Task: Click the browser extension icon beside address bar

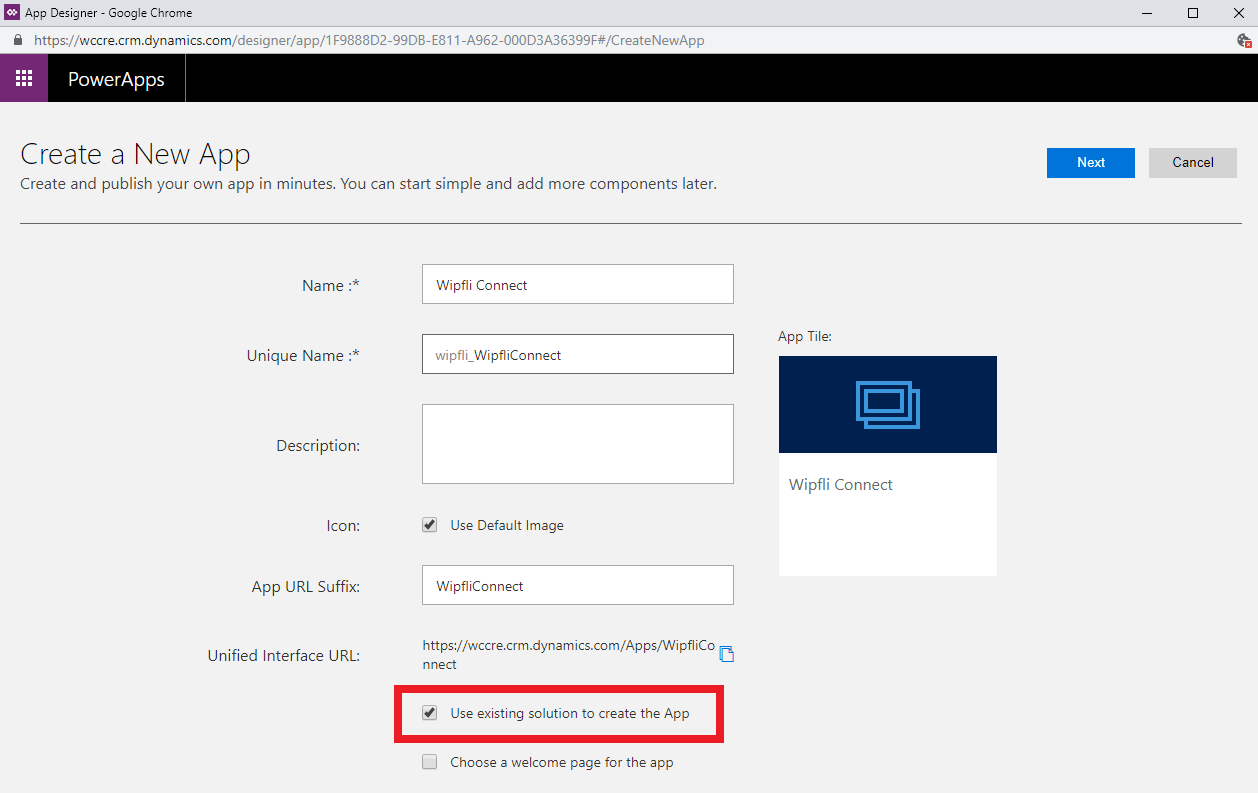Action: 1244,41
